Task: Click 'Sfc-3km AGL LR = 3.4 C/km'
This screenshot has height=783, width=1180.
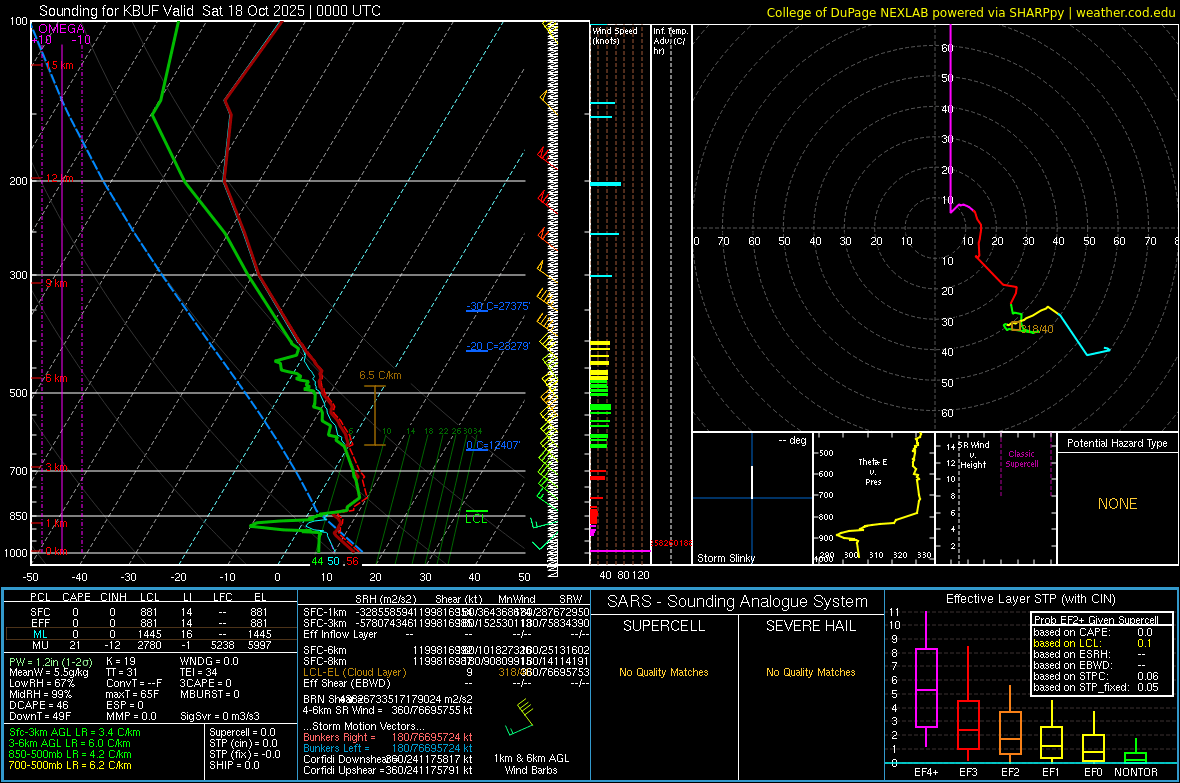Action: (75, 732)
